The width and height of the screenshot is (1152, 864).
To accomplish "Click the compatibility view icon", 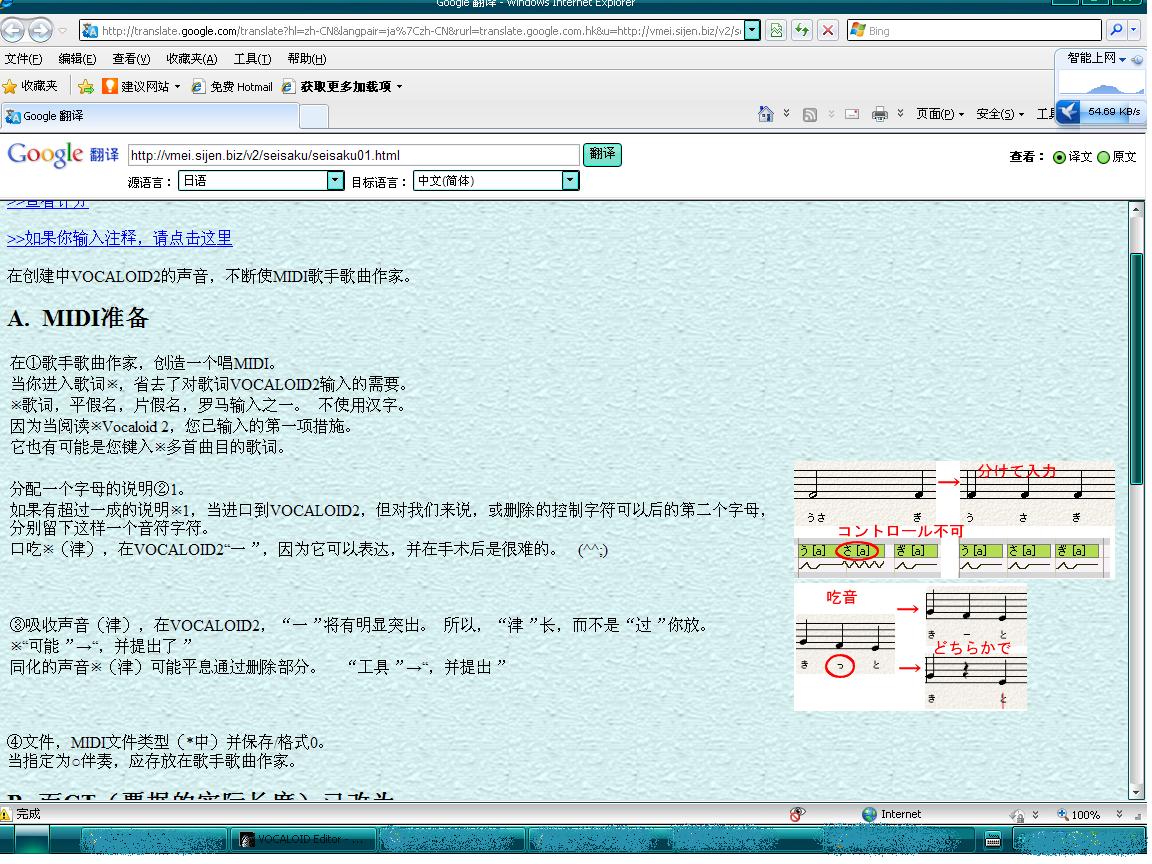I will tap(776, 31).
